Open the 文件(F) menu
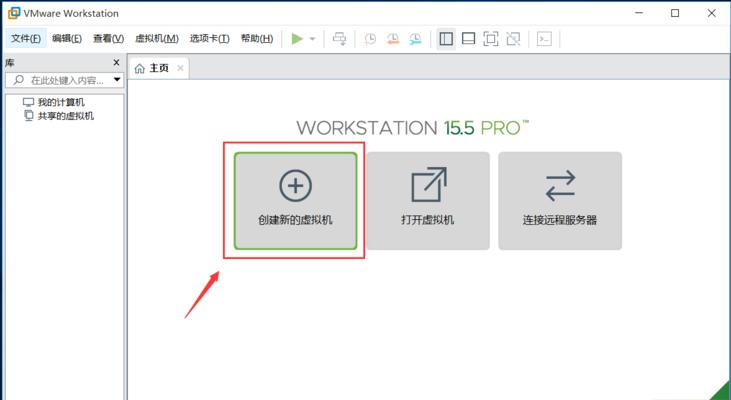This screenshot has height=400, width=731. 26,39
